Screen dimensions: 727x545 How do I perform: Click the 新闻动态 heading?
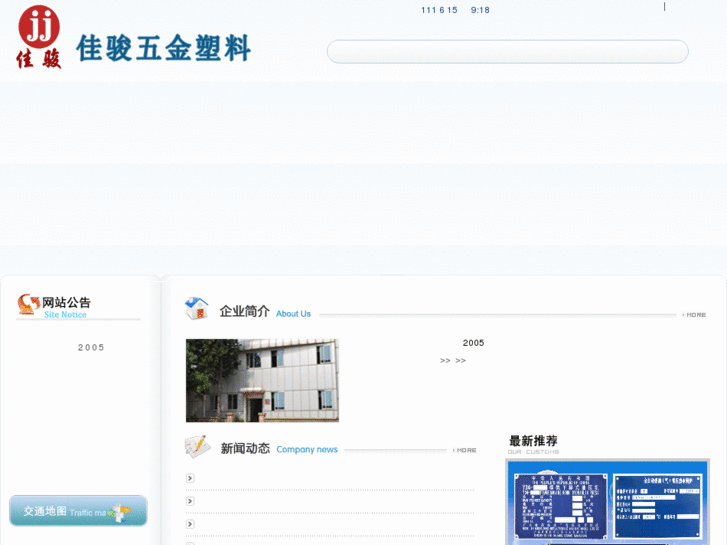click(x=245, y=449)
